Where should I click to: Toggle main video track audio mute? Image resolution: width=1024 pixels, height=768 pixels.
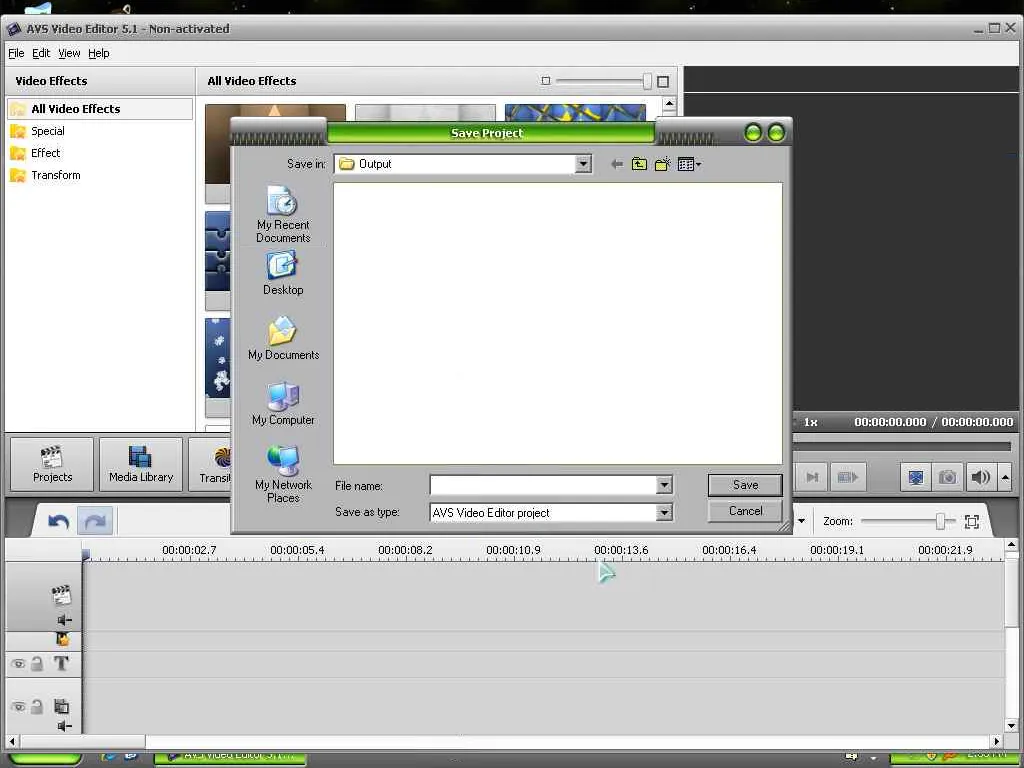click(x=65, y=620)
